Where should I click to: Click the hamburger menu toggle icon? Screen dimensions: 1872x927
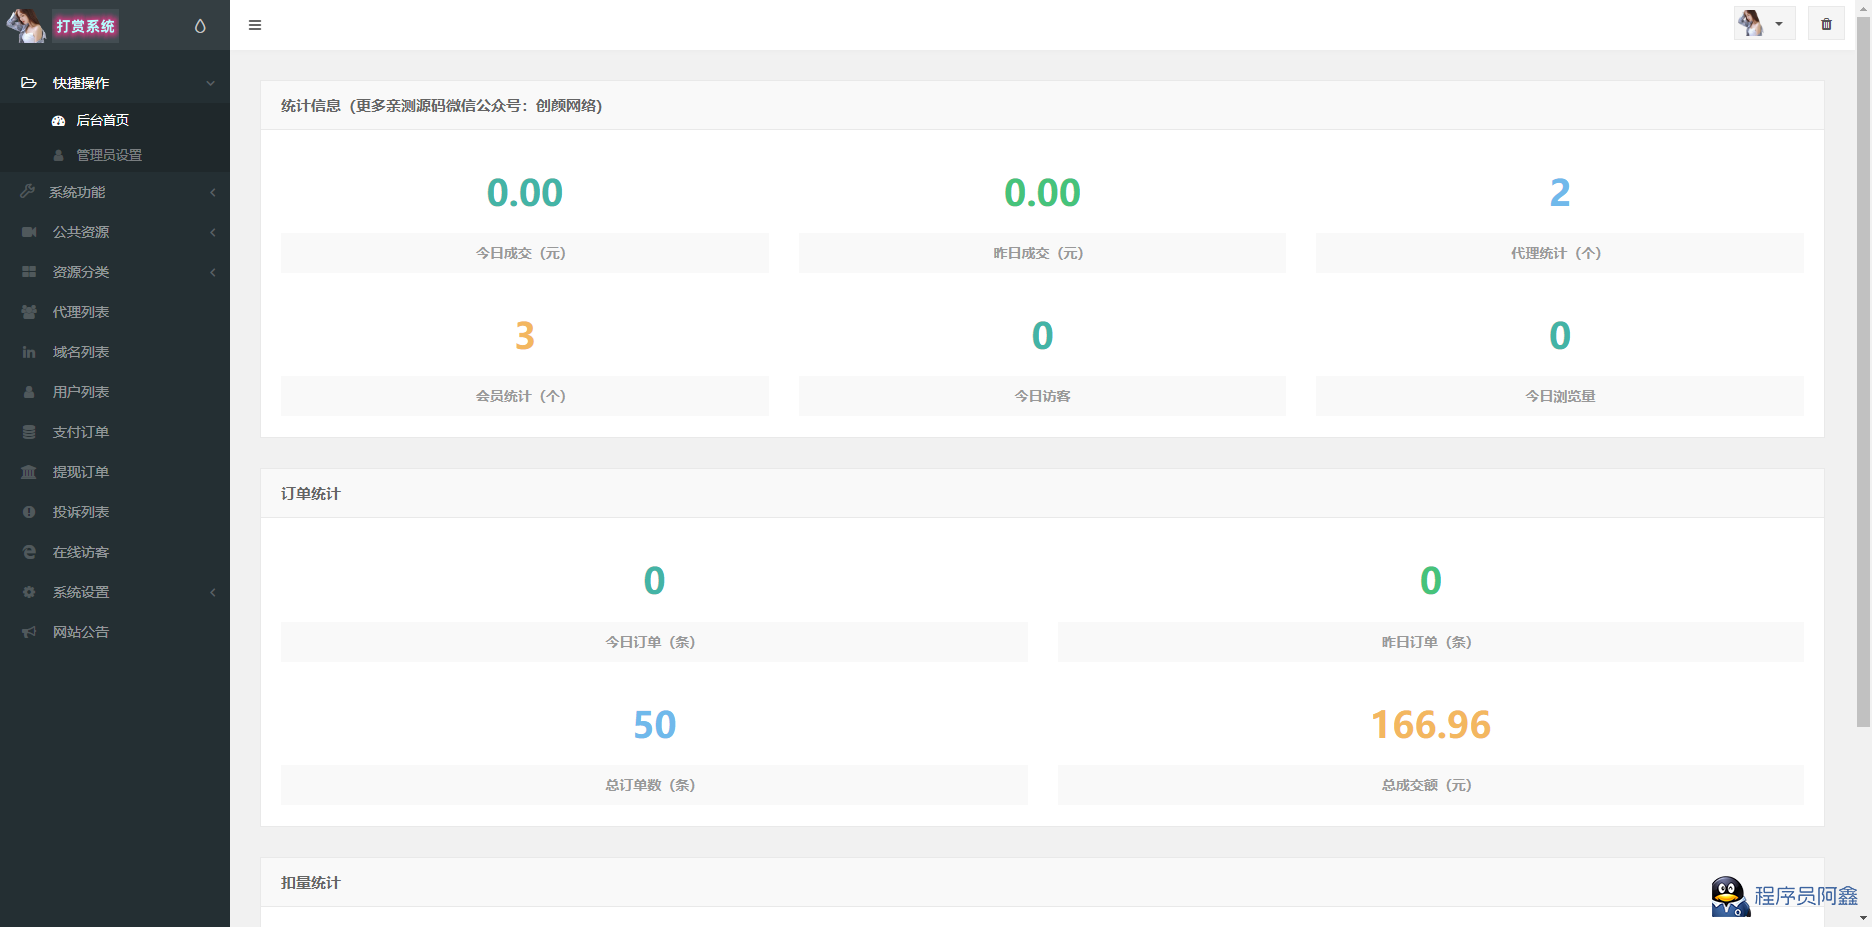pos(255,25)
